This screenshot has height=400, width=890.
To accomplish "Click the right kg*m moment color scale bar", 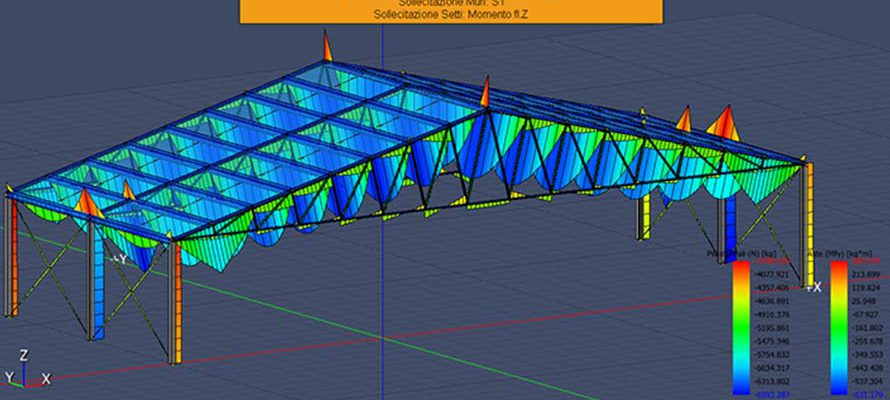I will click(837, 325).
